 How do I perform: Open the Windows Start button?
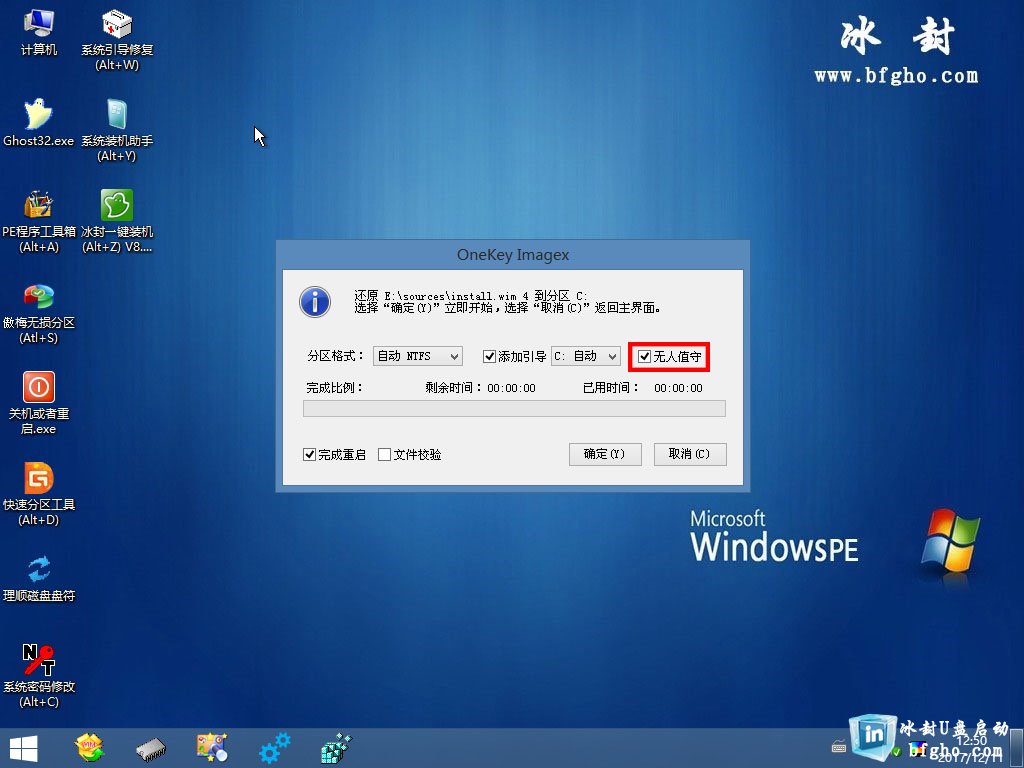[24, 748]
